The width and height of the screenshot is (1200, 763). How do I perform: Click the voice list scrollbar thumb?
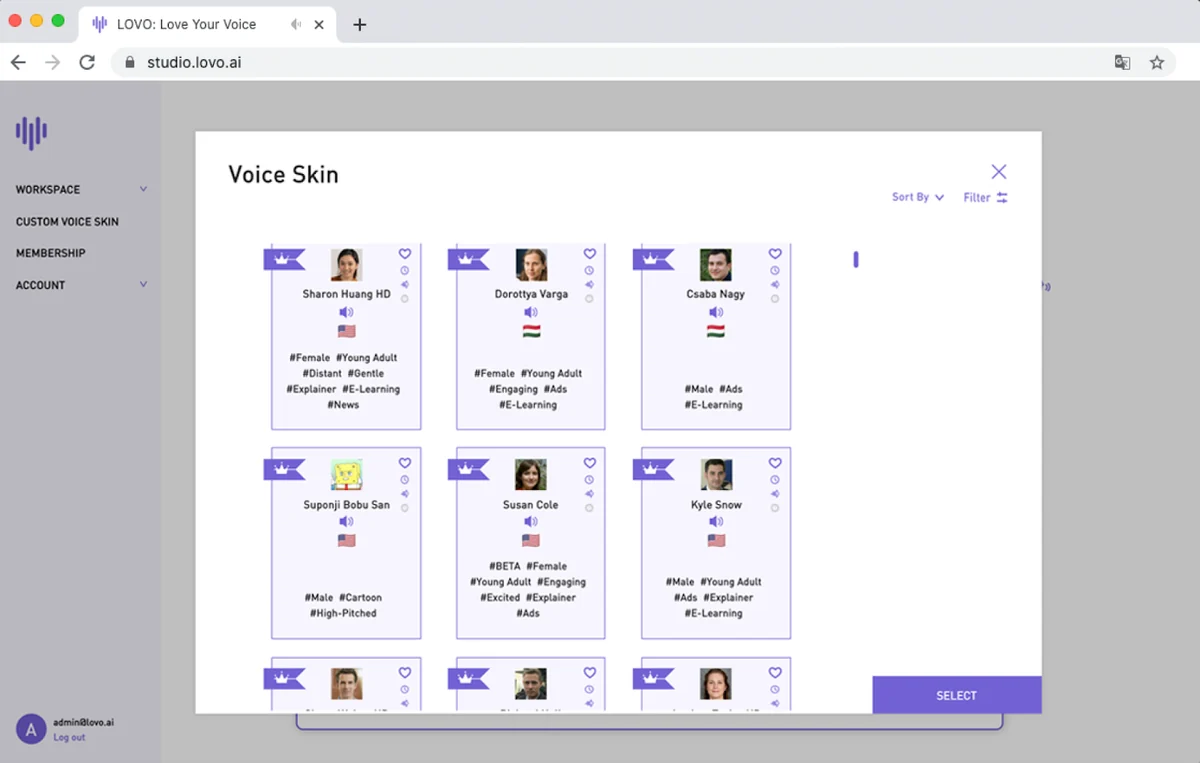856,260
